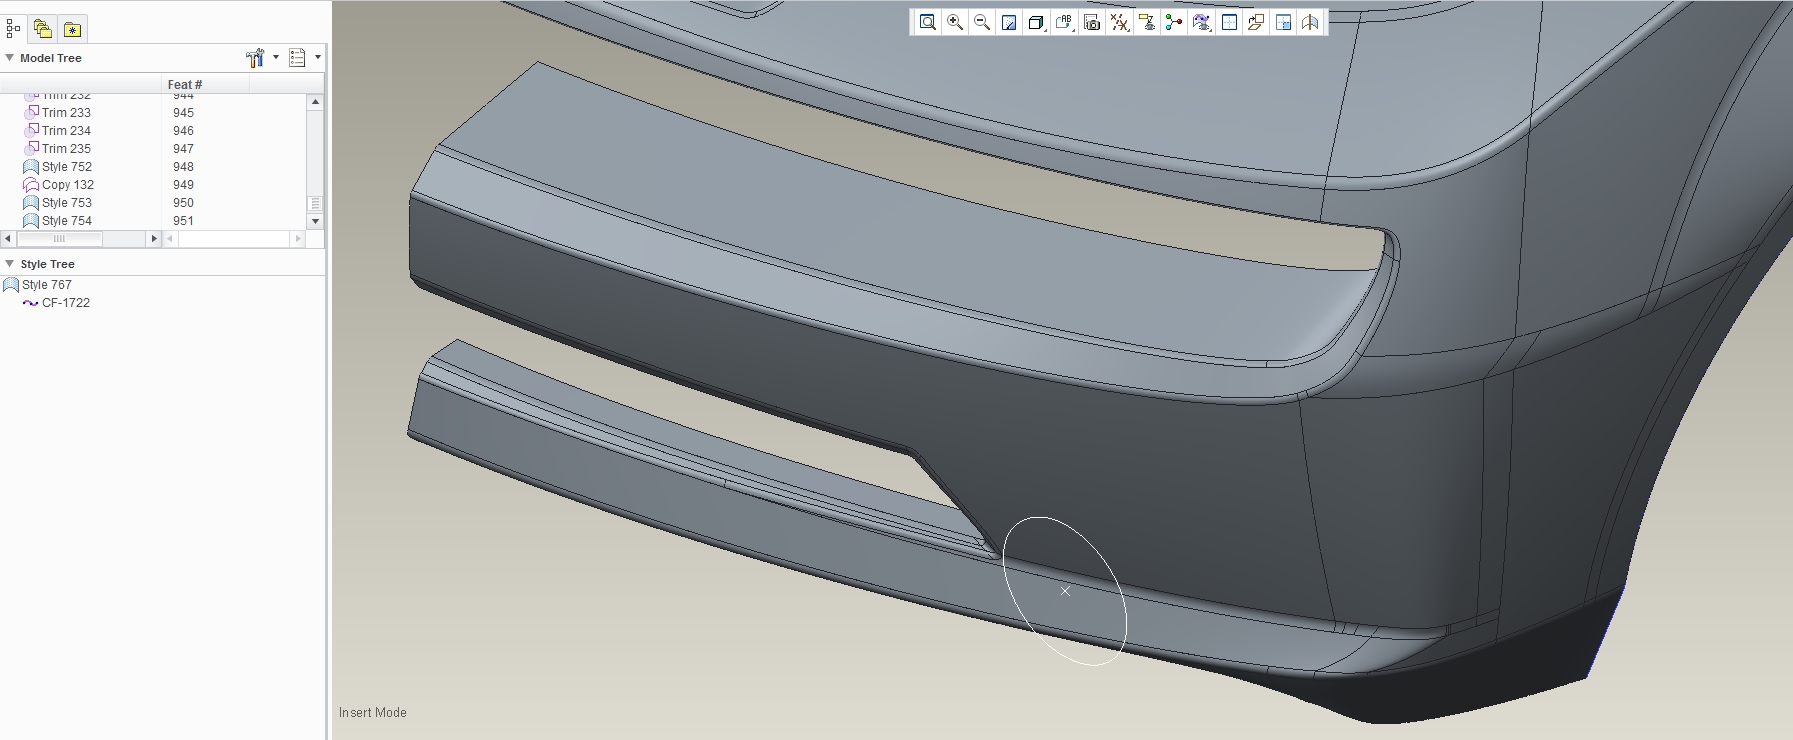Click the four-pane view layout icon
The image size is (1793, 740).
pos(1283,22)
